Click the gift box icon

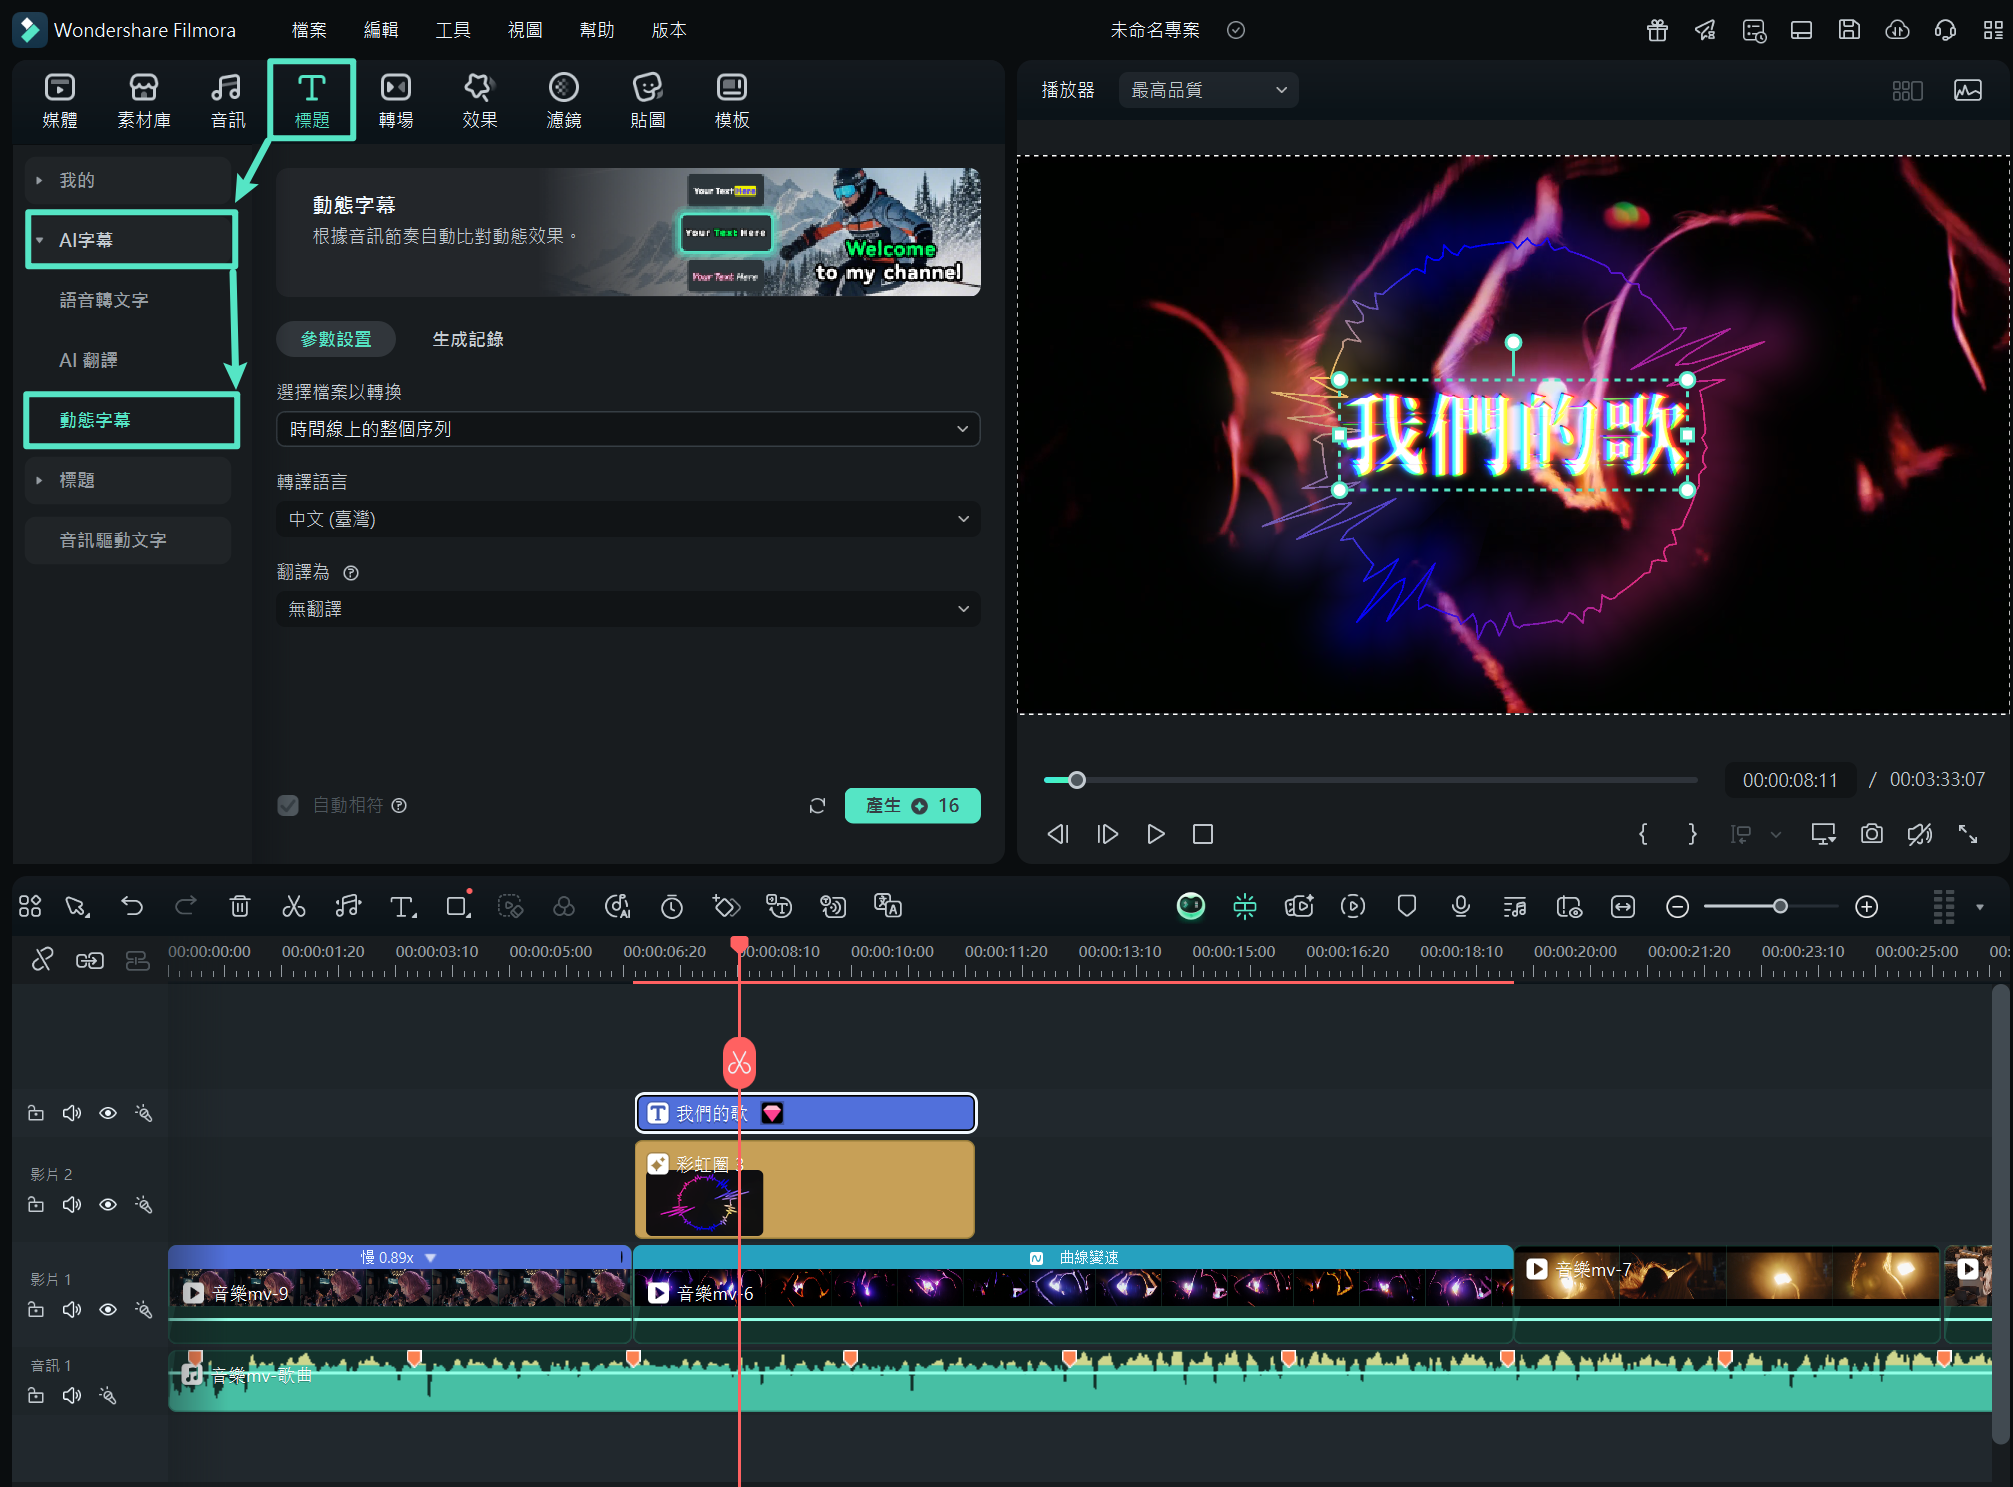pos(1657,30)
